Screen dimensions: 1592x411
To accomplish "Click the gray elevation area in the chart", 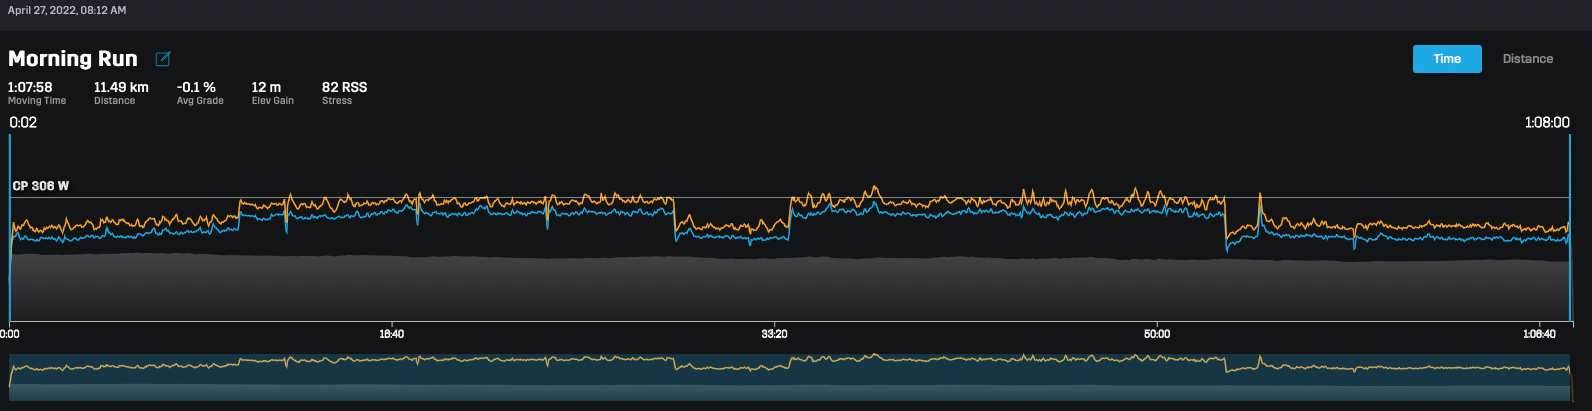I will tap(790, 290).
